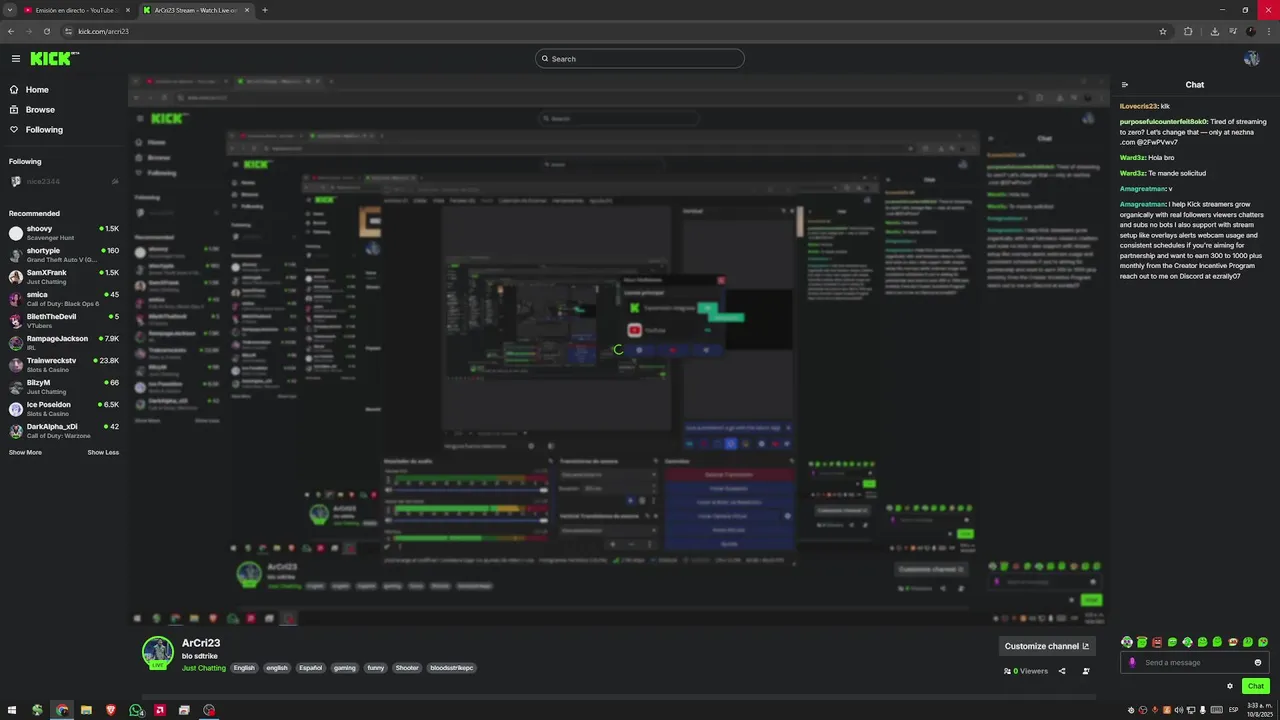This screenshot has width=1280, height=720.
Task: Open the tab search dropdown arrow
Action: [x=9, y=10]
